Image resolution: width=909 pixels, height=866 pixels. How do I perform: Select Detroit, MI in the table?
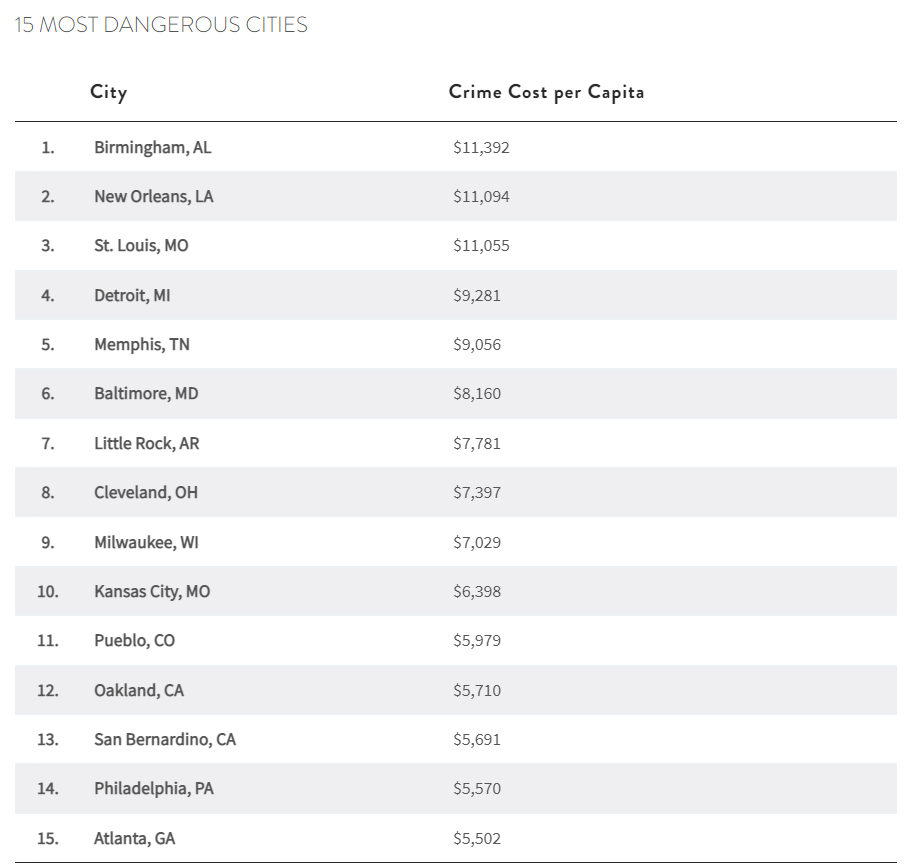point(132,296)
